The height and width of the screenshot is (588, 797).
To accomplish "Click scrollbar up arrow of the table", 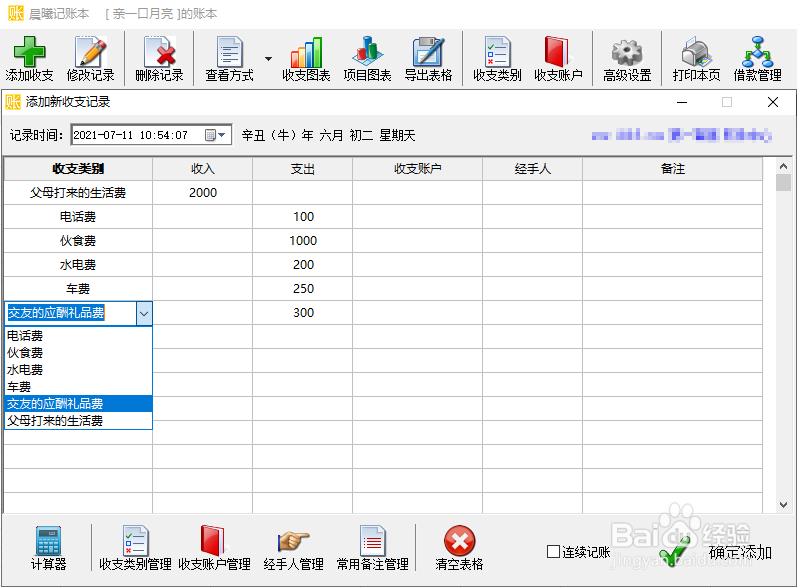I will pos(783,166).
